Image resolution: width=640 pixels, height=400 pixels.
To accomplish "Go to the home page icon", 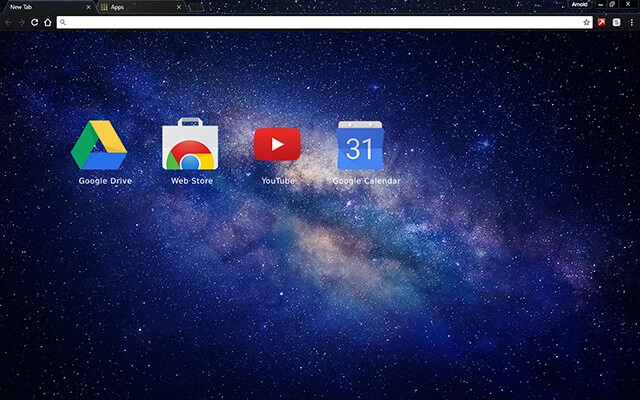I will click(x=48, y=22).
